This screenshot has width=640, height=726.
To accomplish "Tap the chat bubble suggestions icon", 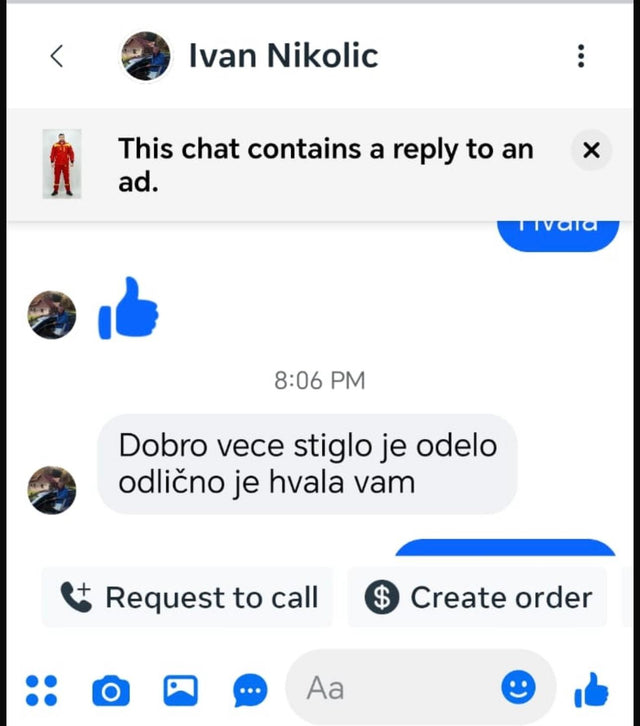I will click(x=250, y=691).
